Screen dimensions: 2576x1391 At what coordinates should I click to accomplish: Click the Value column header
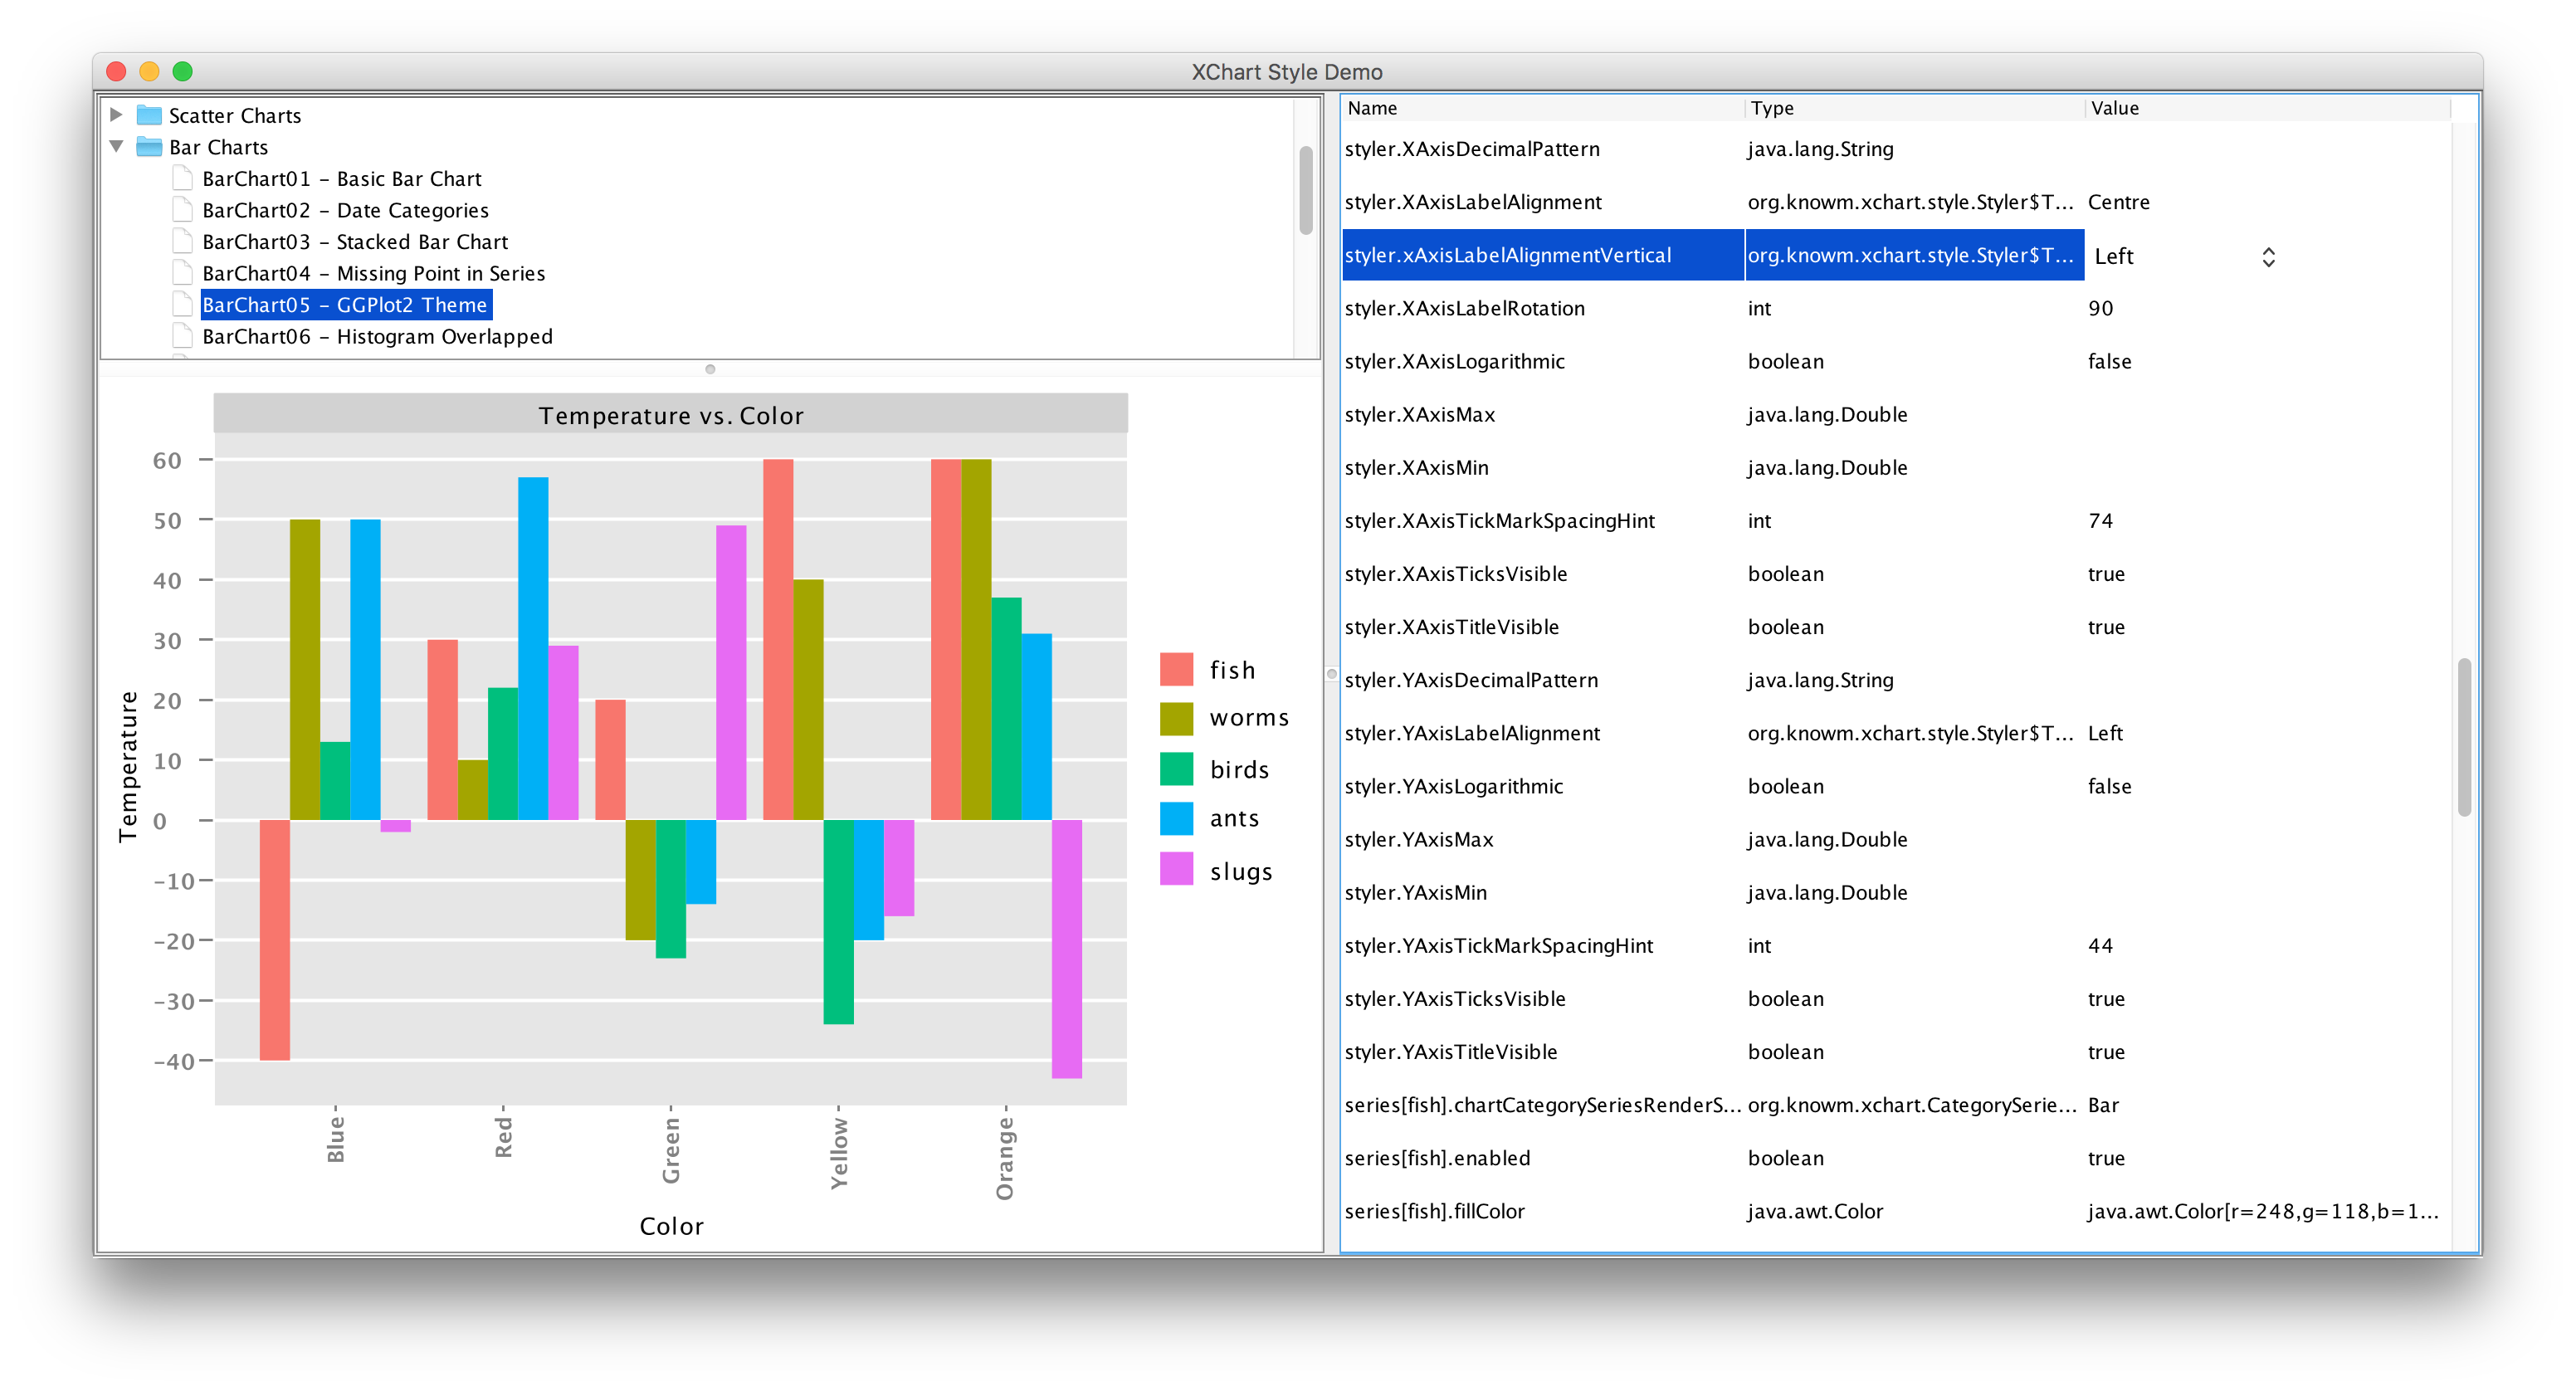coord(2117,108)
